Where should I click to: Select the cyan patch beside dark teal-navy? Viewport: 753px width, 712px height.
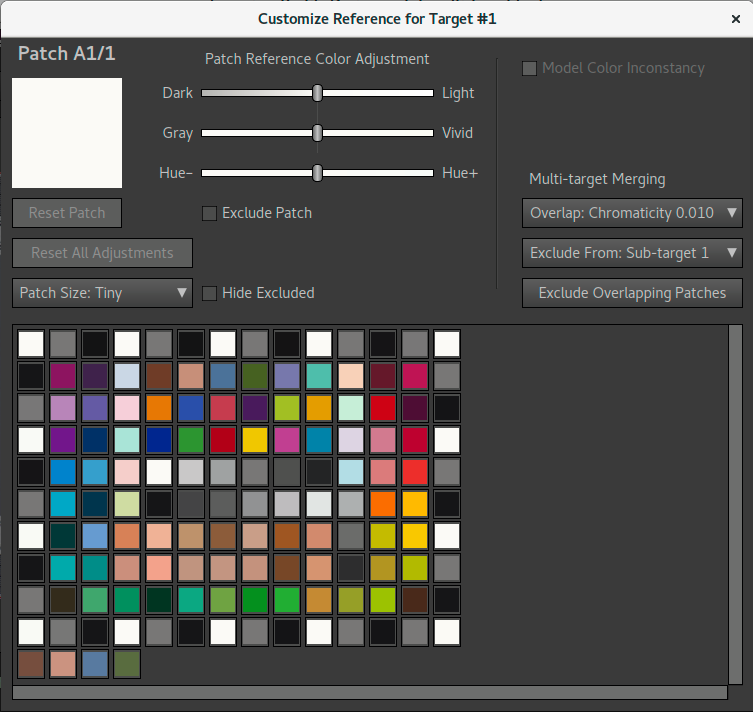click(63, 504)
